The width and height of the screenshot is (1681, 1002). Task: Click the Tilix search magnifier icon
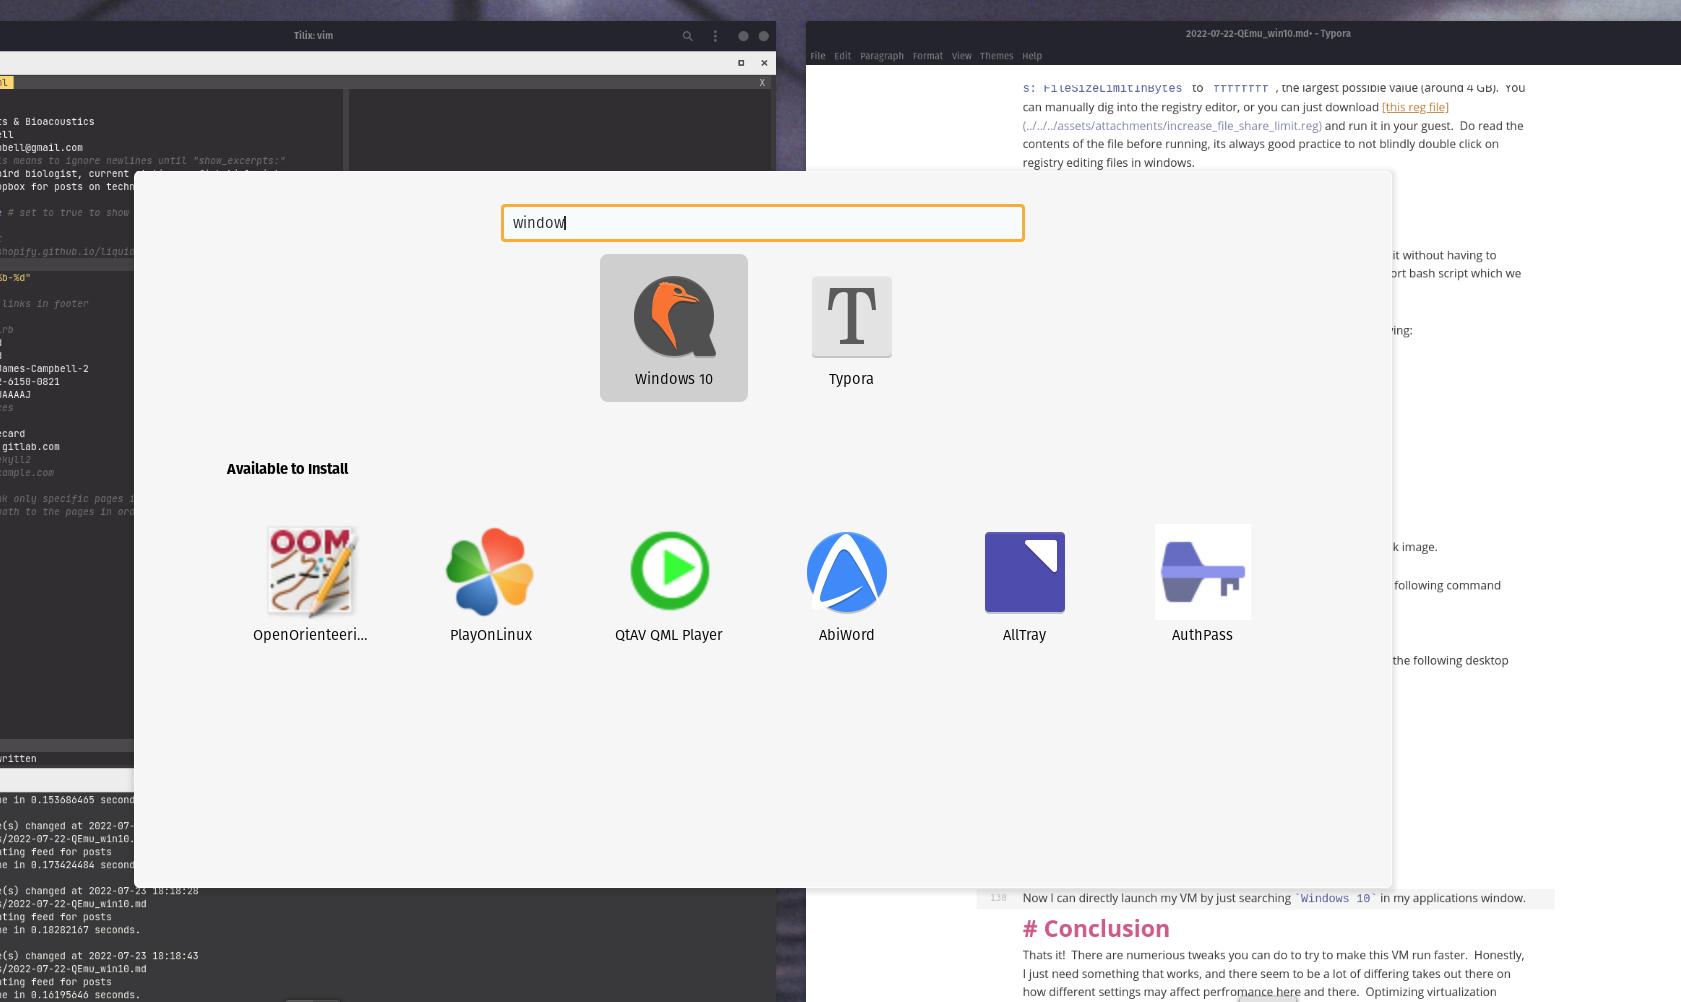pos(687,36)
